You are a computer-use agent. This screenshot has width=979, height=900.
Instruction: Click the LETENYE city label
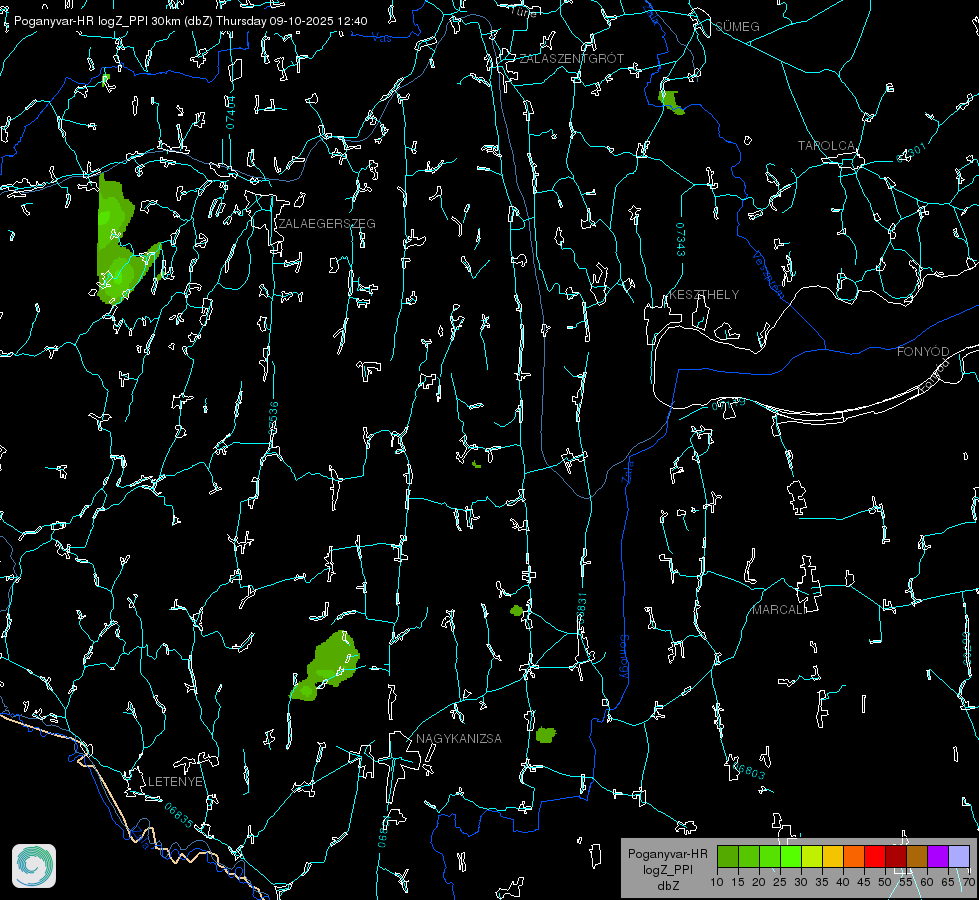175,781
